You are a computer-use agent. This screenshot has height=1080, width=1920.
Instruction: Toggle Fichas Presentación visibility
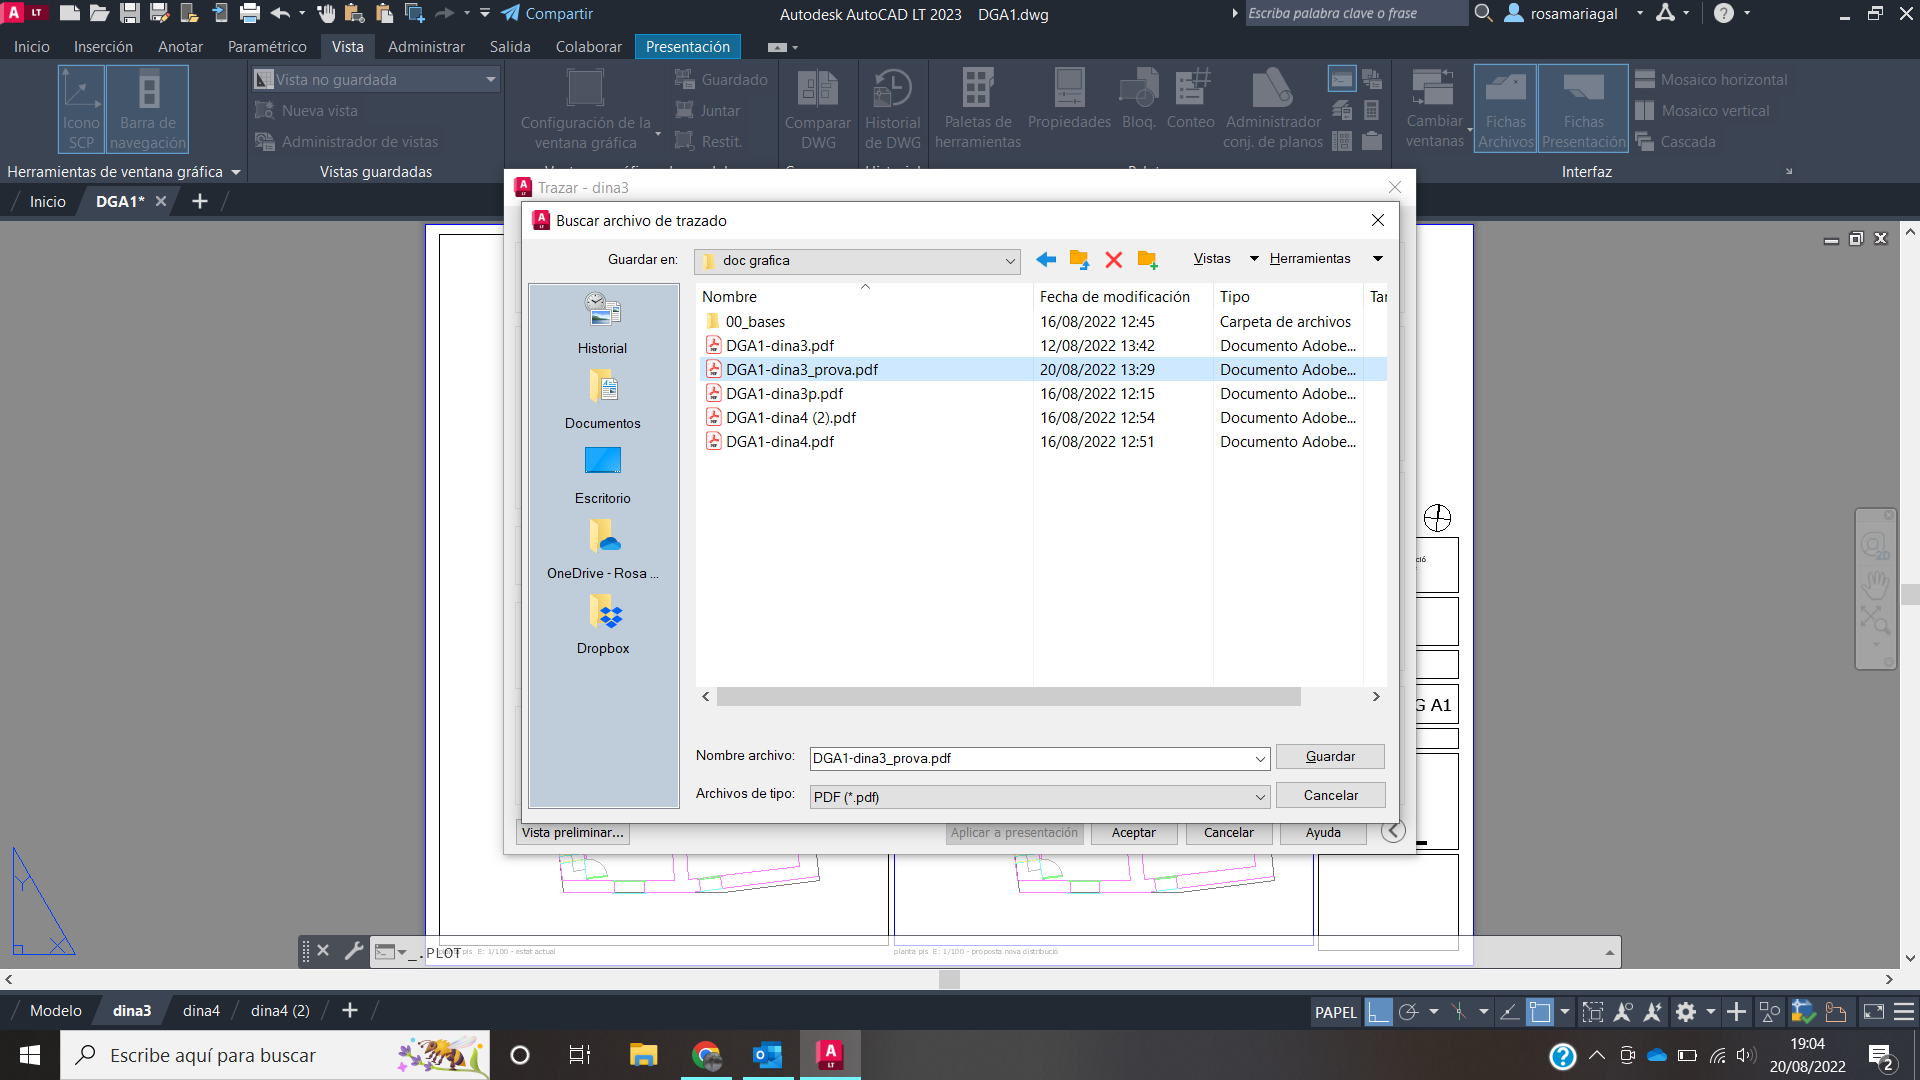[x=1583, y=107]
